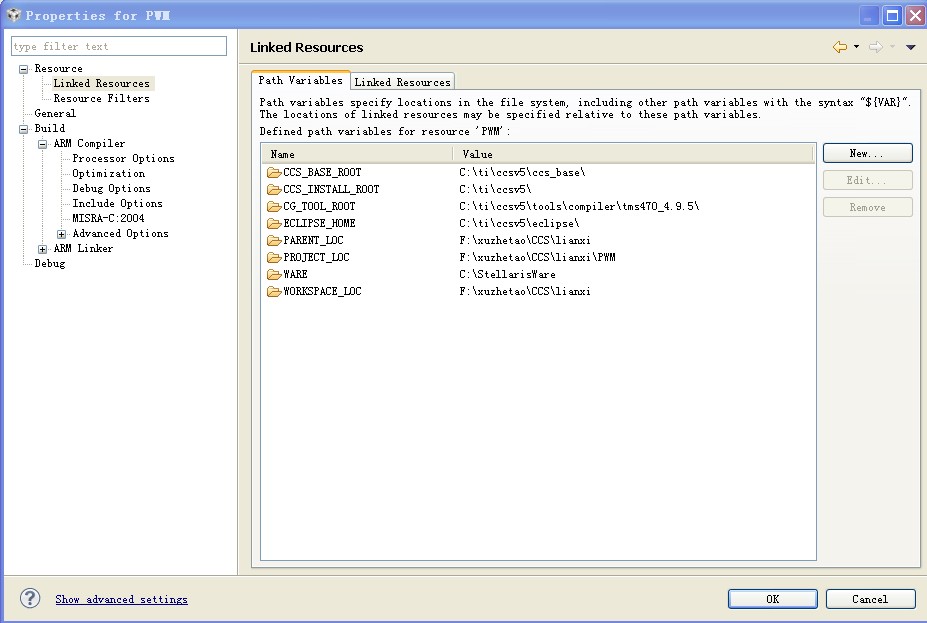The image size is (927, 623).
Task: Click the ECLIPSE_HOME folder icon
Action: (274, 223)
